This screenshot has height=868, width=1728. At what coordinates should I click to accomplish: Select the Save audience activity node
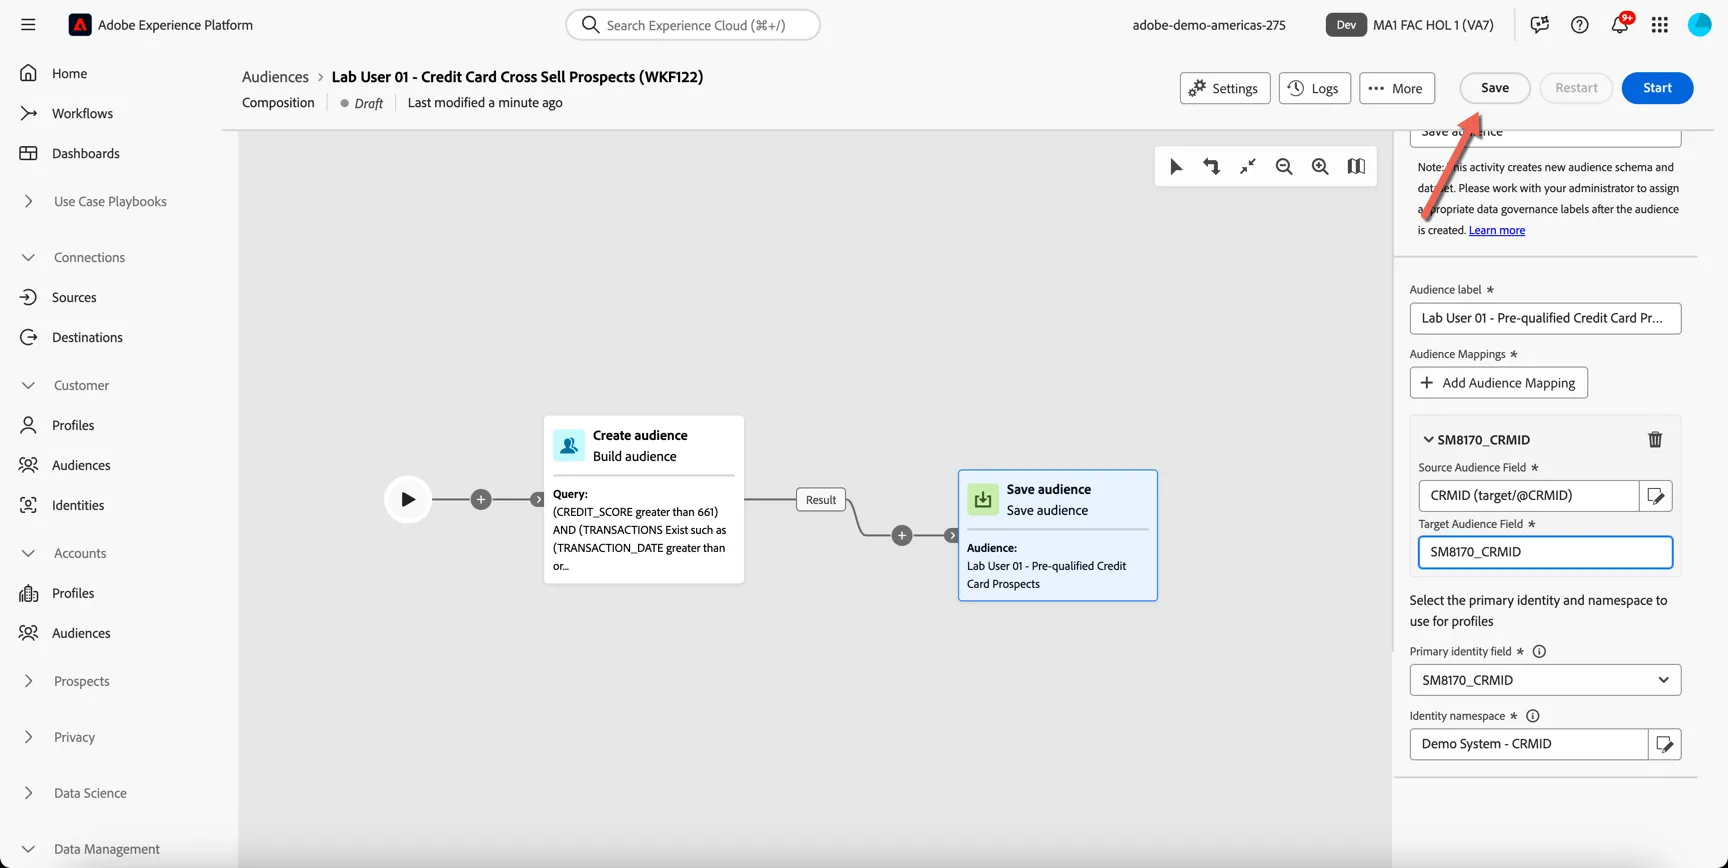(x=1058, y=535)
